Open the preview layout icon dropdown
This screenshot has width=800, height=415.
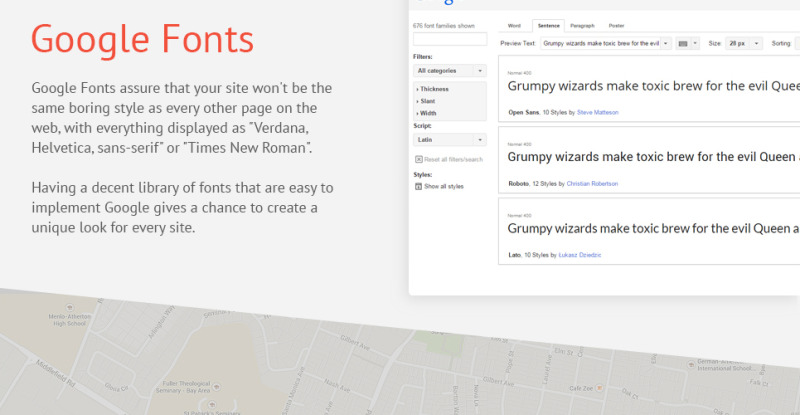(688, 44)
